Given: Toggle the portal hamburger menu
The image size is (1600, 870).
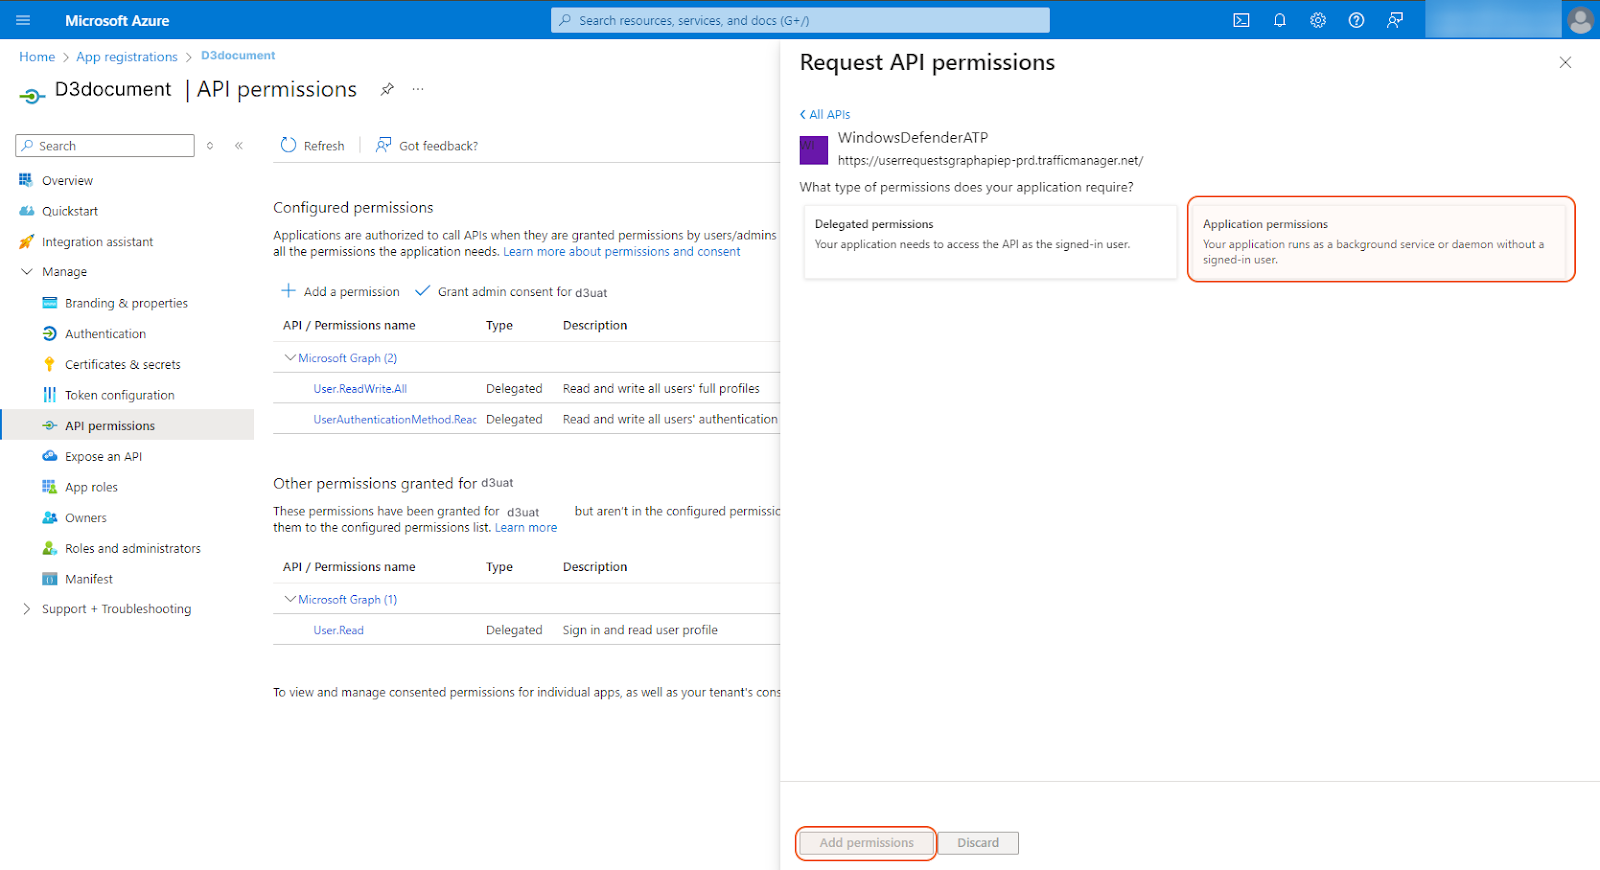Looking at the screenshot, I should point(23,20).
